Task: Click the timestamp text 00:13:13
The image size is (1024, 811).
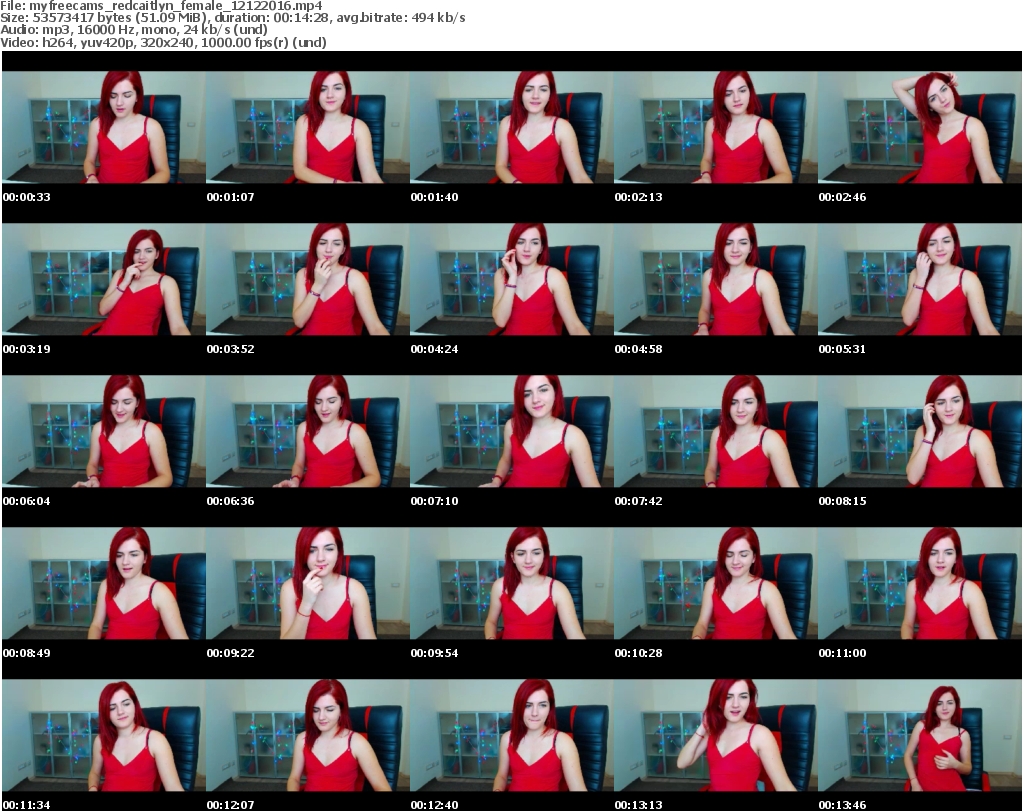Action: coord(638,805)
